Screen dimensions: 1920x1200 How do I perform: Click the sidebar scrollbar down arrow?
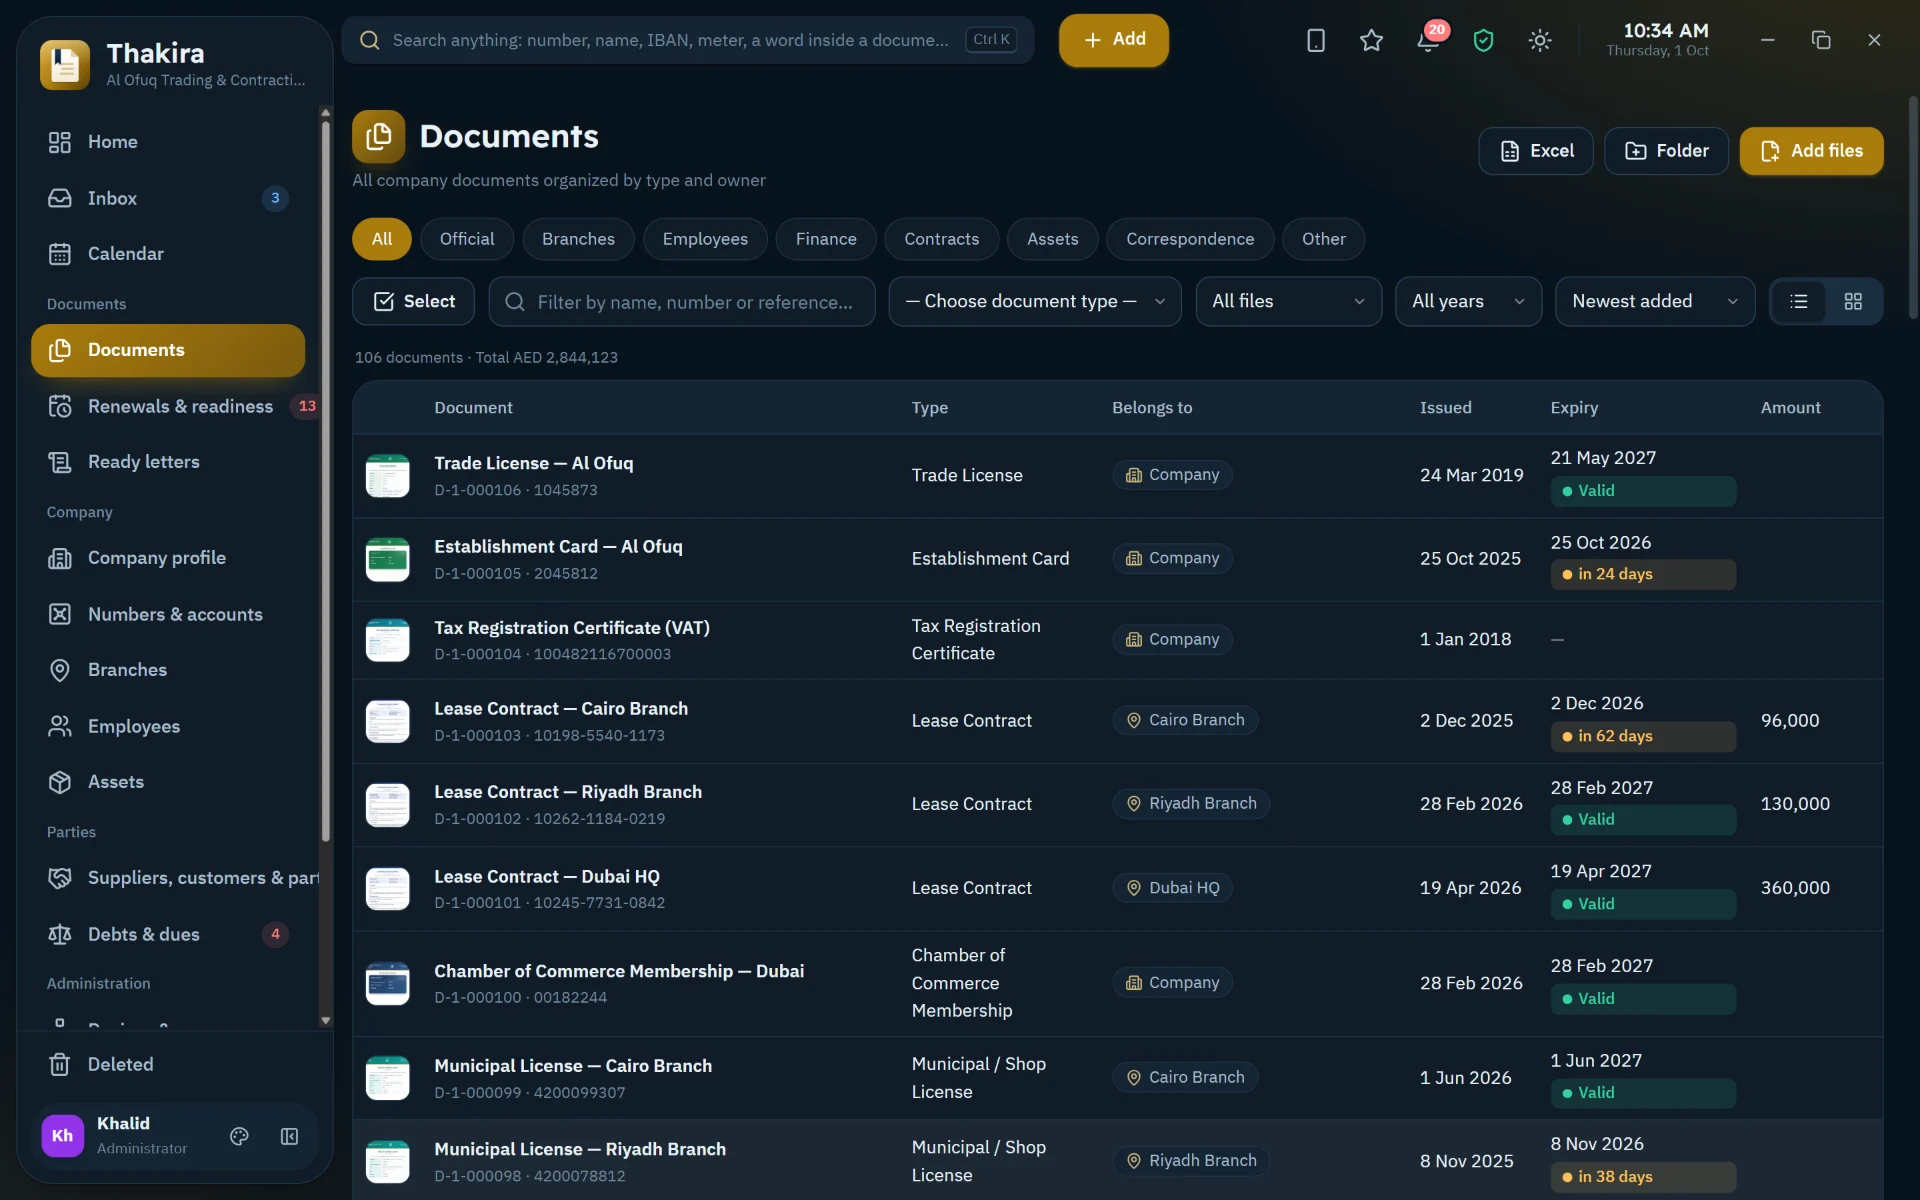point(325,1020)
